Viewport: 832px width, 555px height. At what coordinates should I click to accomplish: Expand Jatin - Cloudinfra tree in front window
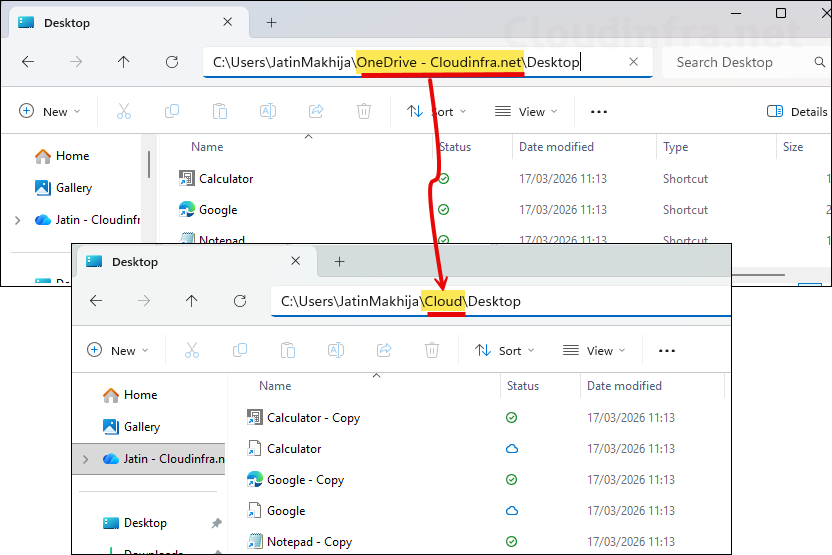point(85,459)
